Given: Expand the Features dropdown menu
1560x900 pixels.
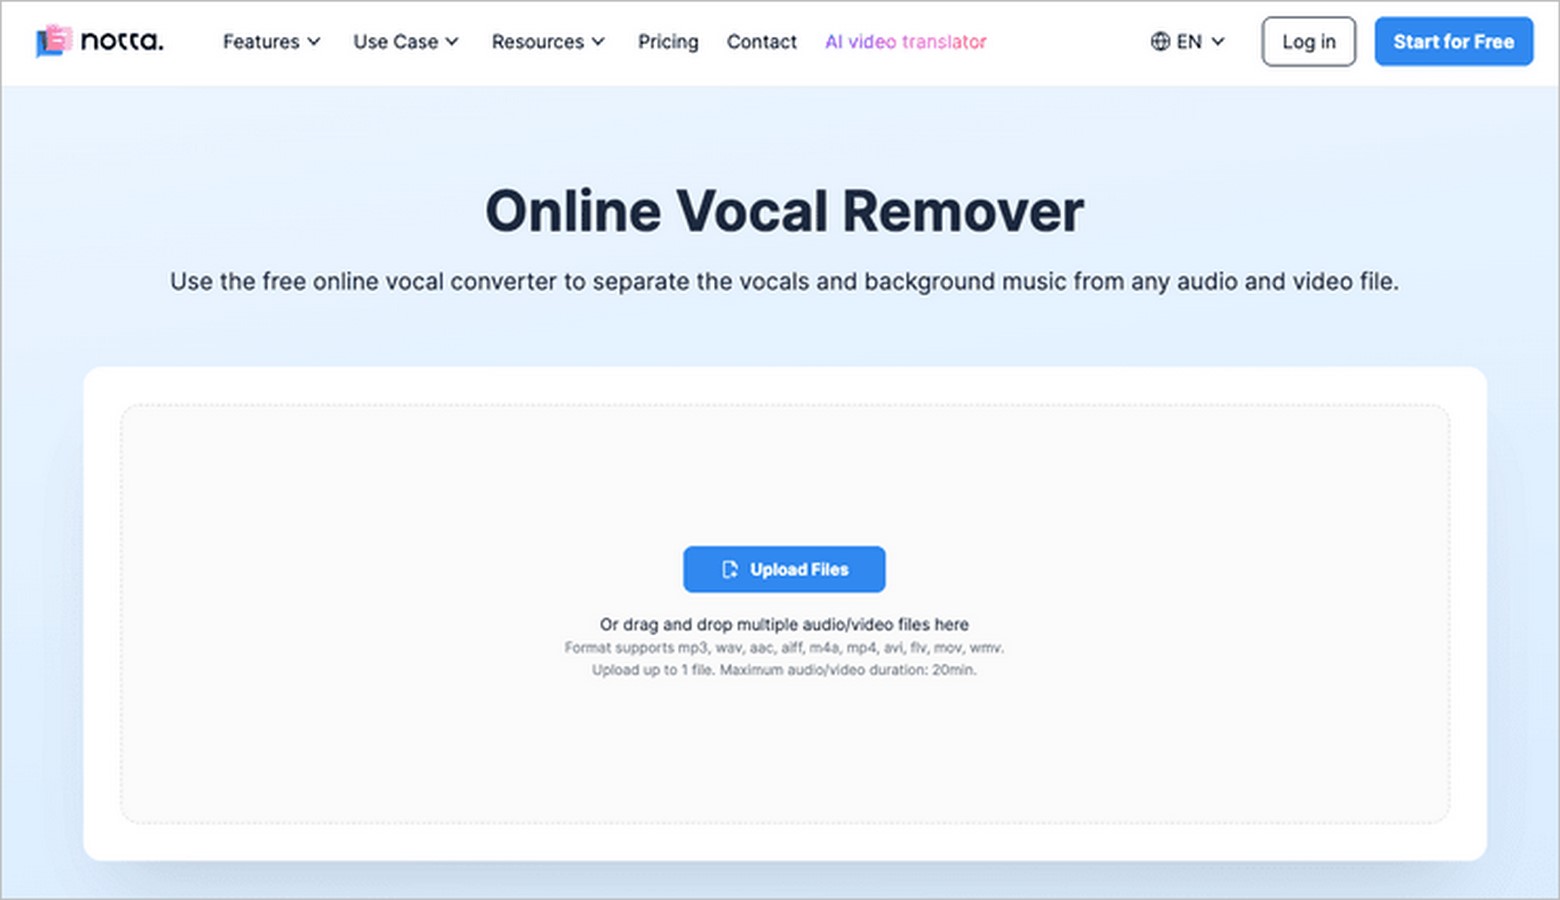Looking at the screenshot, I should click(x=271, y=42).
